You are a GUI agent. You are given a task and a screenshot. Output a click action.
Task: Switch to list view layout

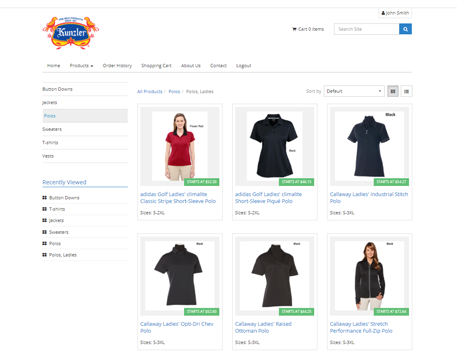tap(406, 91)
